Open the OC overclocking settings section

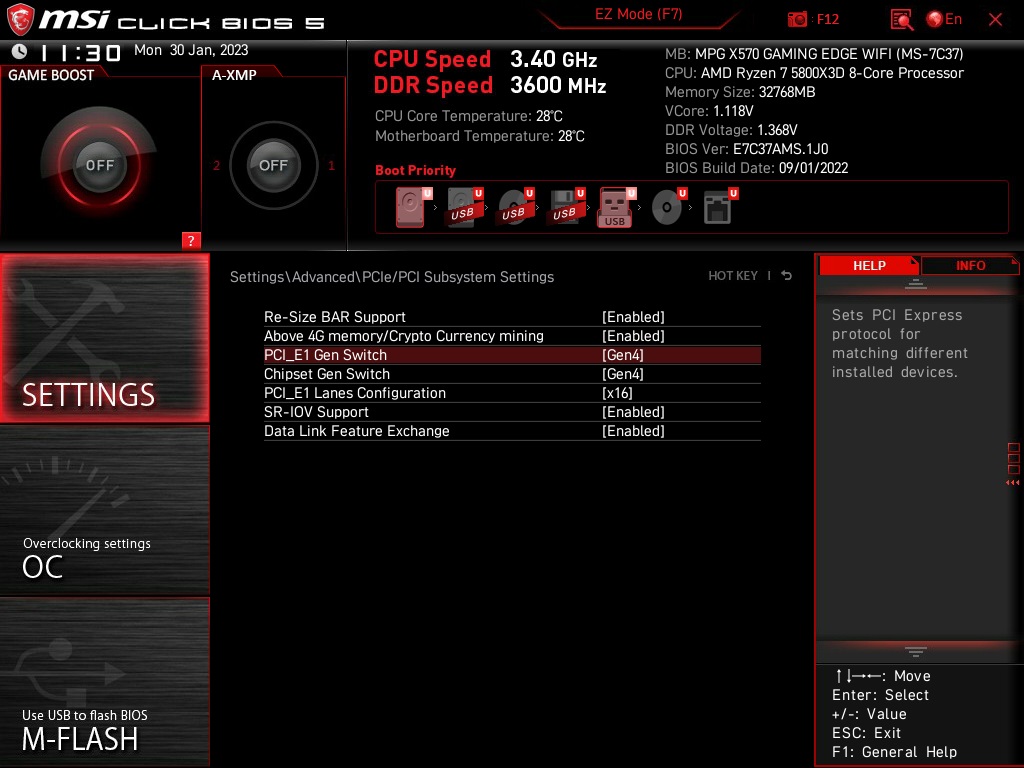coord(104,511)
